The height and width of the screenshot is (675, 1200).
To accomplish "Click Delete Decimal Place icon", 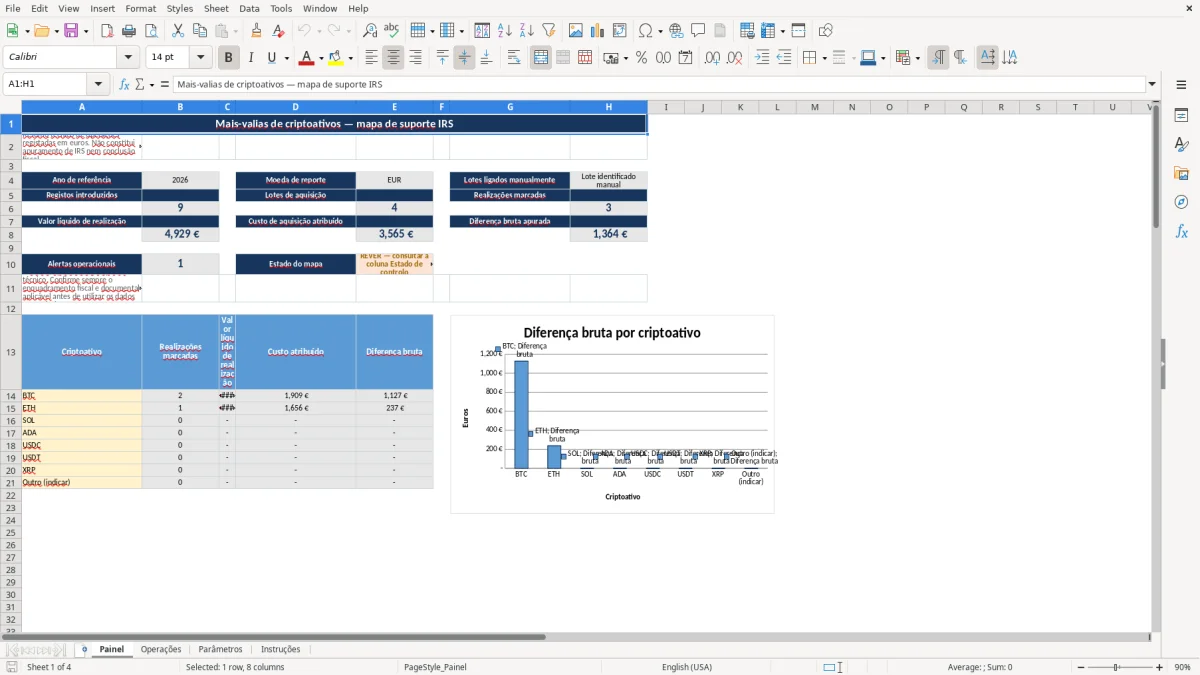I will pyautogui.click(x=735, y=58).
